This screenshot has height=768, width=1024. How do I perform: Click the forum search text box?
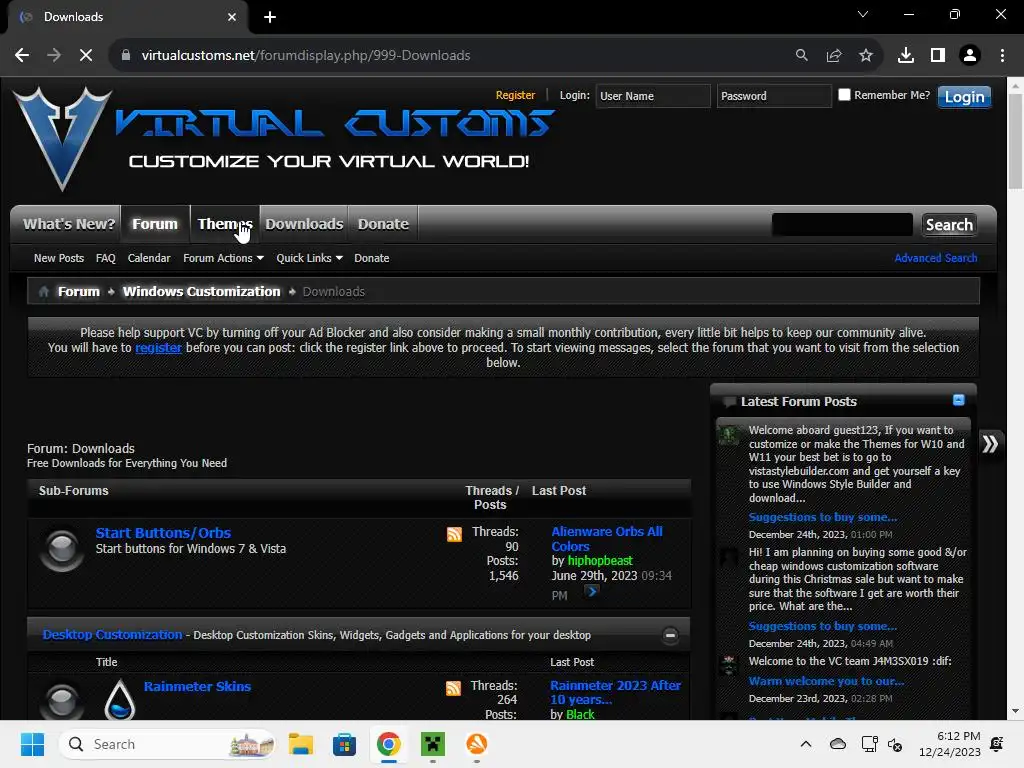(x=842, y=225)
